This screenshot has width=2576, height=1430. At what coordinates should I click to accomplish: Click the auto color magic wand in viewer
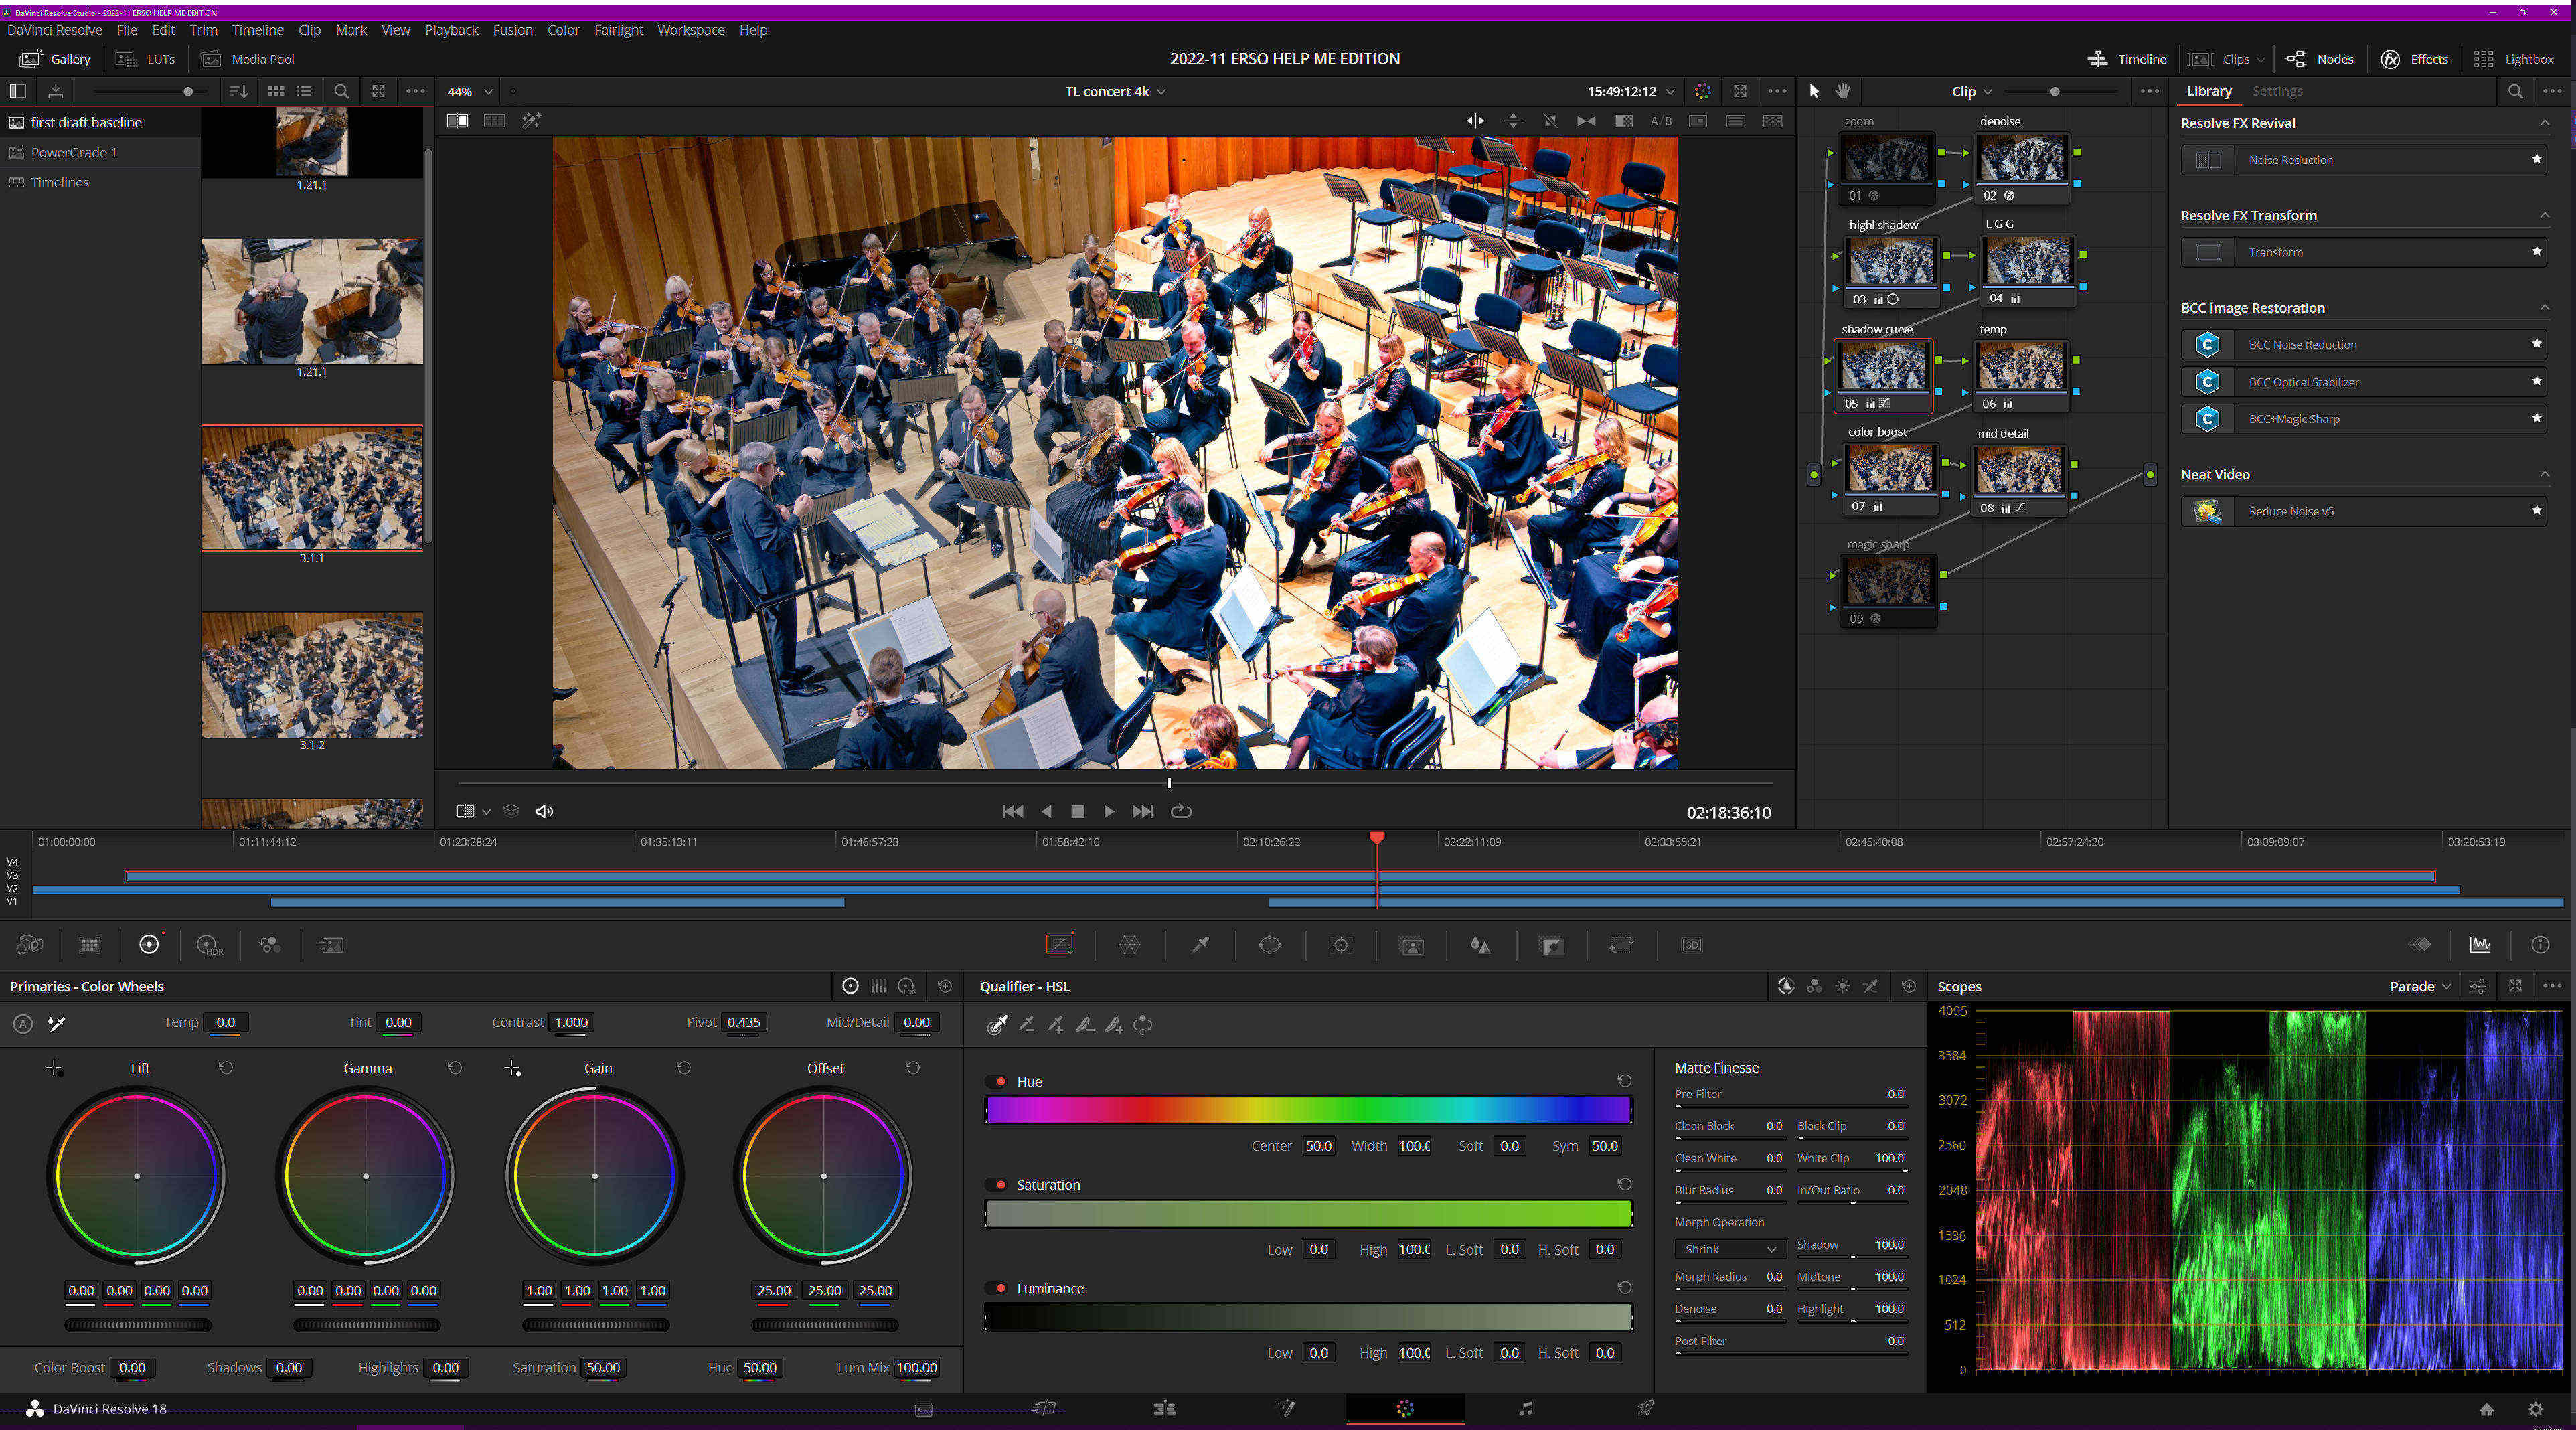pyautogui.click(x=531, y=121)
